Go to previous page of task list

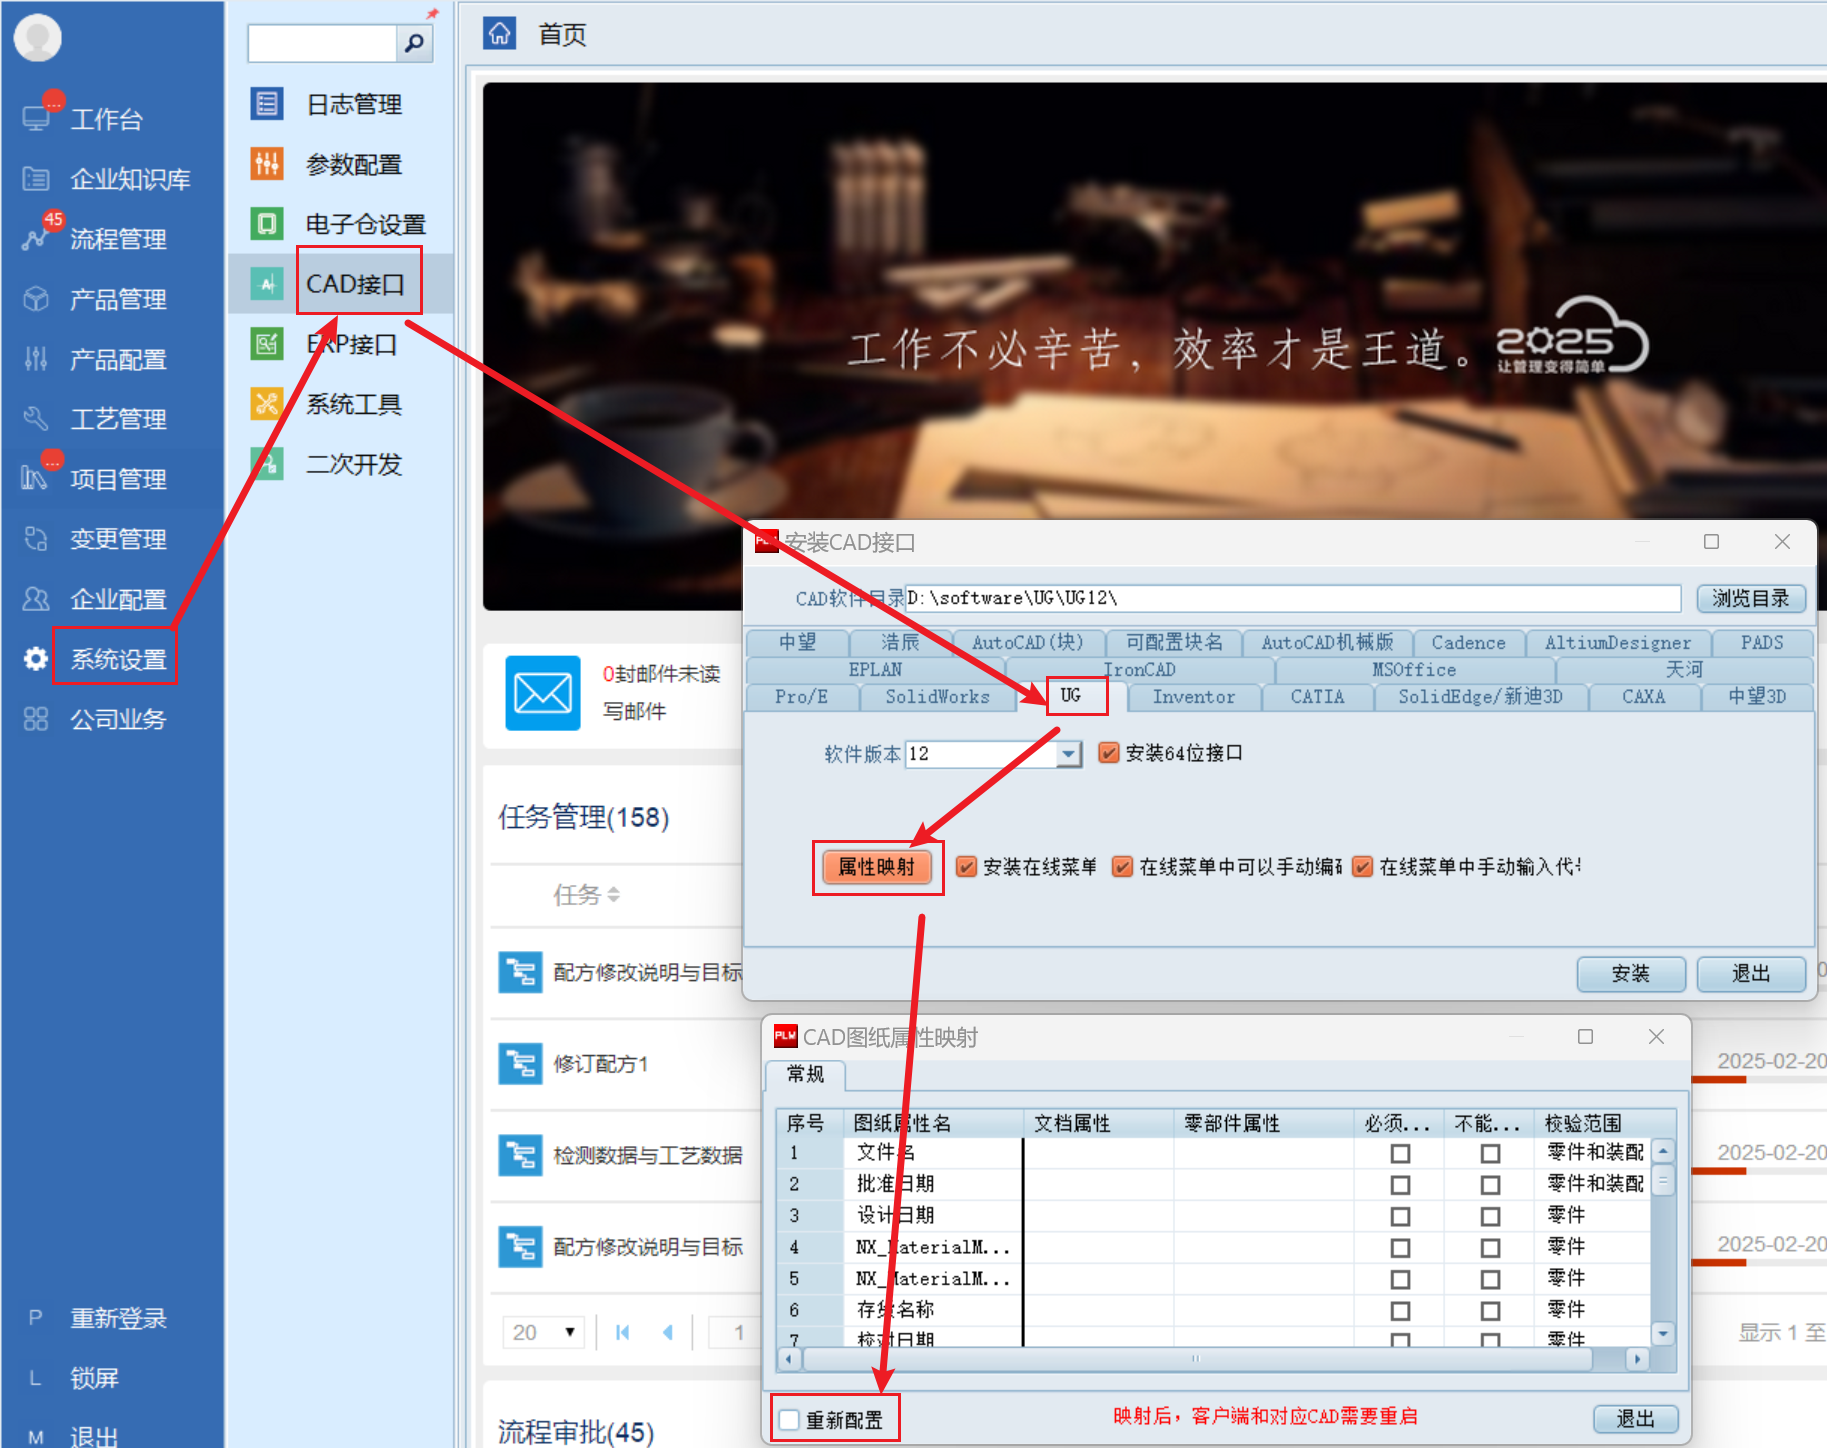tap(668, 1332)
